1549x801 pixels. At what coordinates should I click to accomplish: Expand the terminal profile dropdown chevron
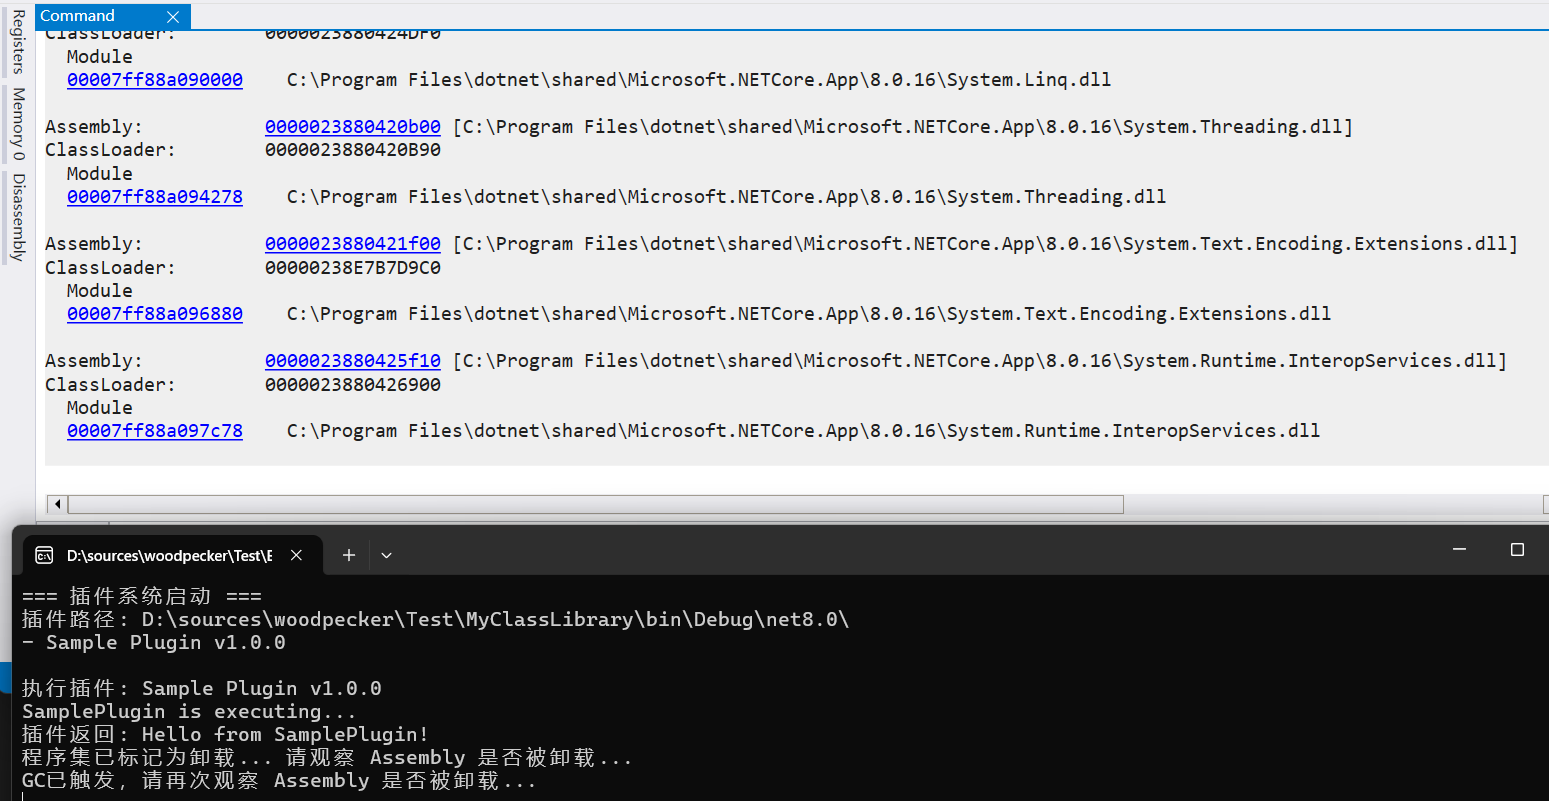[386, 555]
